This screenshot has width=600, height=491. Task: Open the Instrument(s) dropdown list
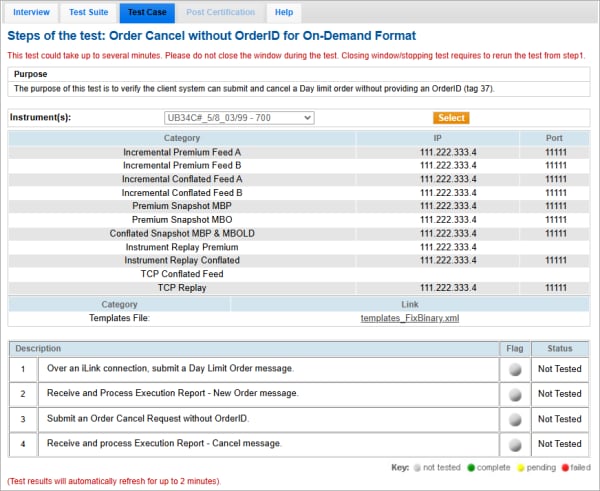(239, 118)
